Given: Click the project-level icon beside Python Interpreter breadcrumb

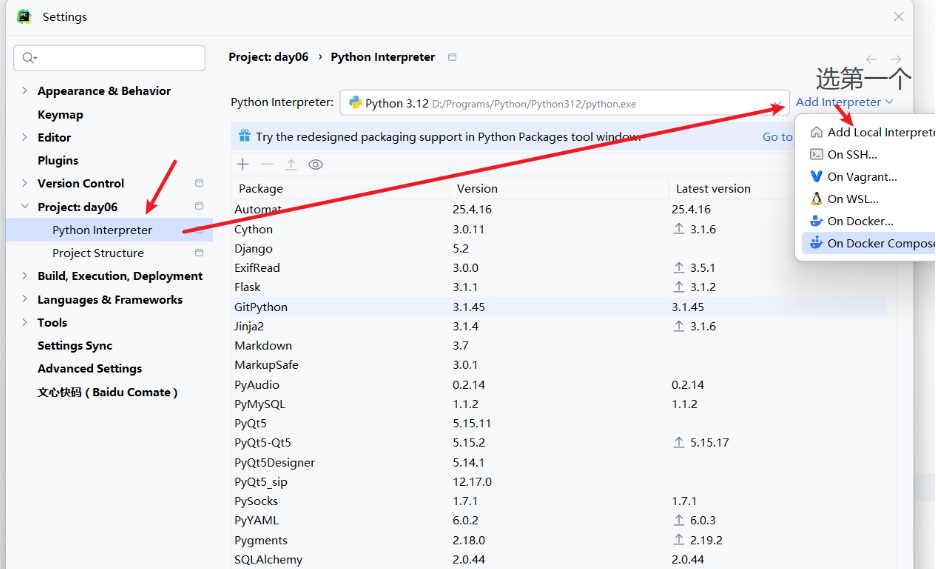Looking at the screenshot, I should (452, 57).
